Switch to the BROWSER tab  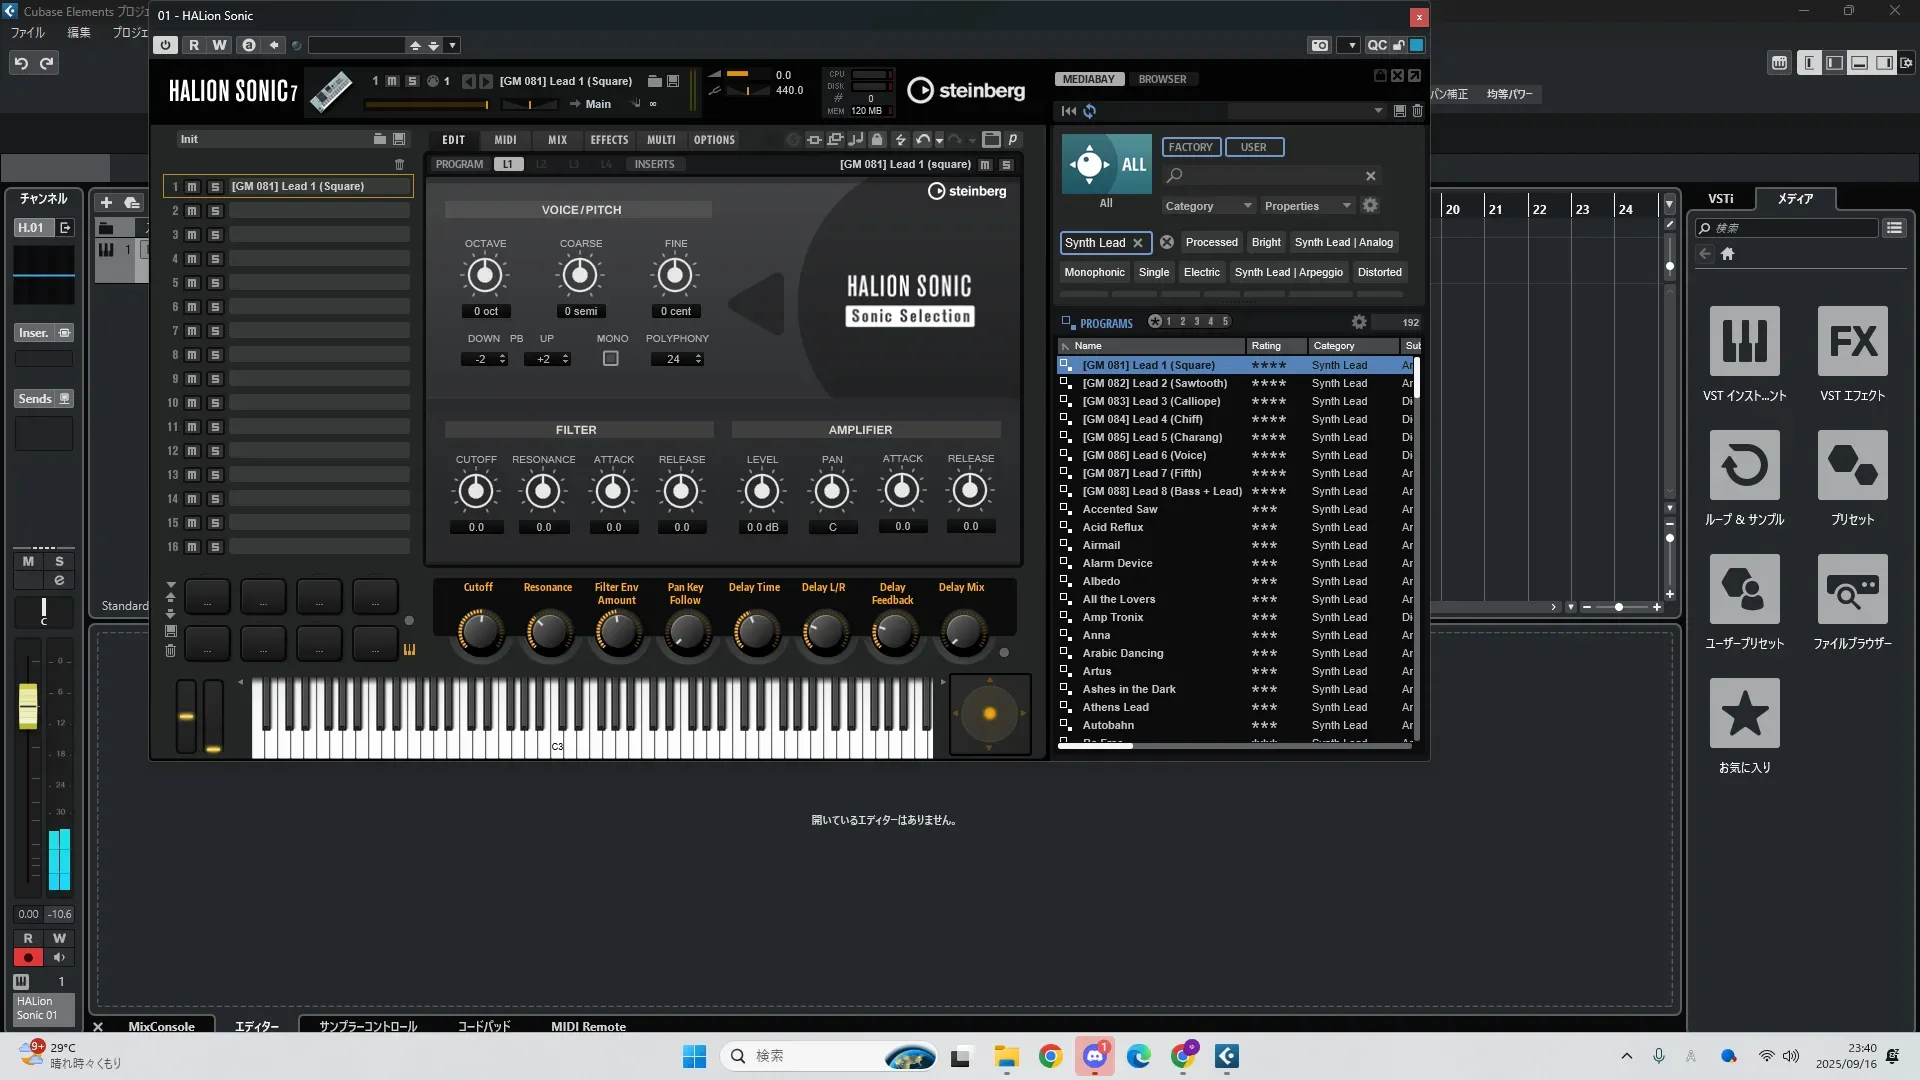tap(1162, 79)
